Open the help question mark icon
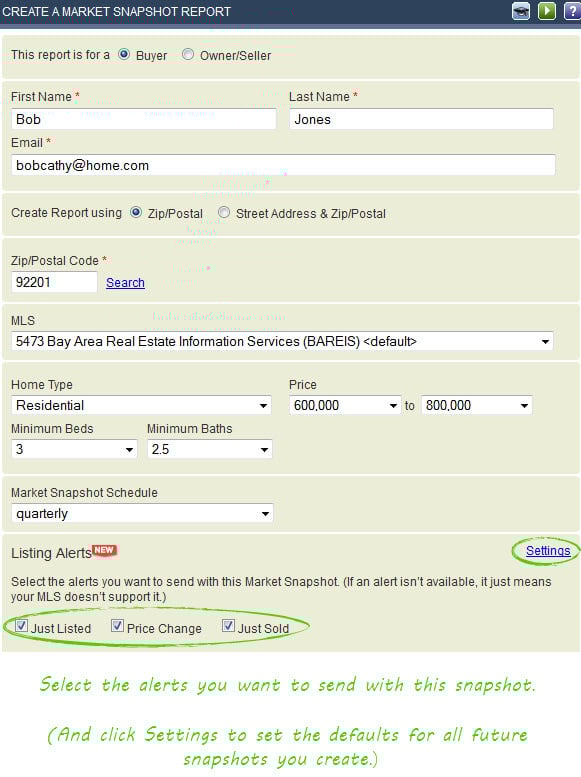 click(573, 11)
